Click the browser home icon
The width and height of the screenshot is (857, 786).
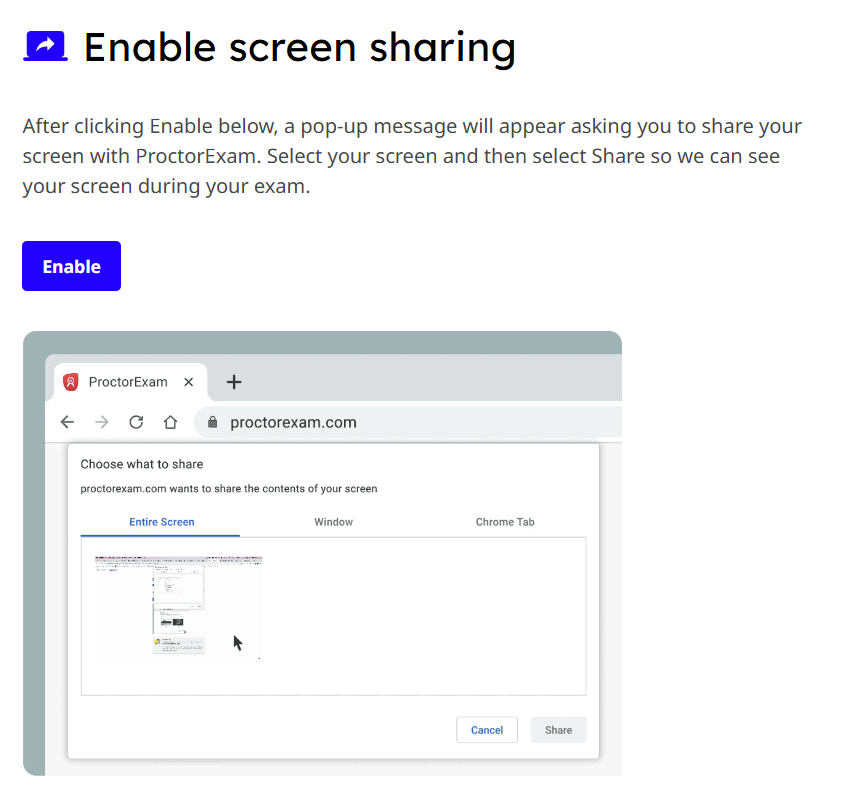(170, 422)
